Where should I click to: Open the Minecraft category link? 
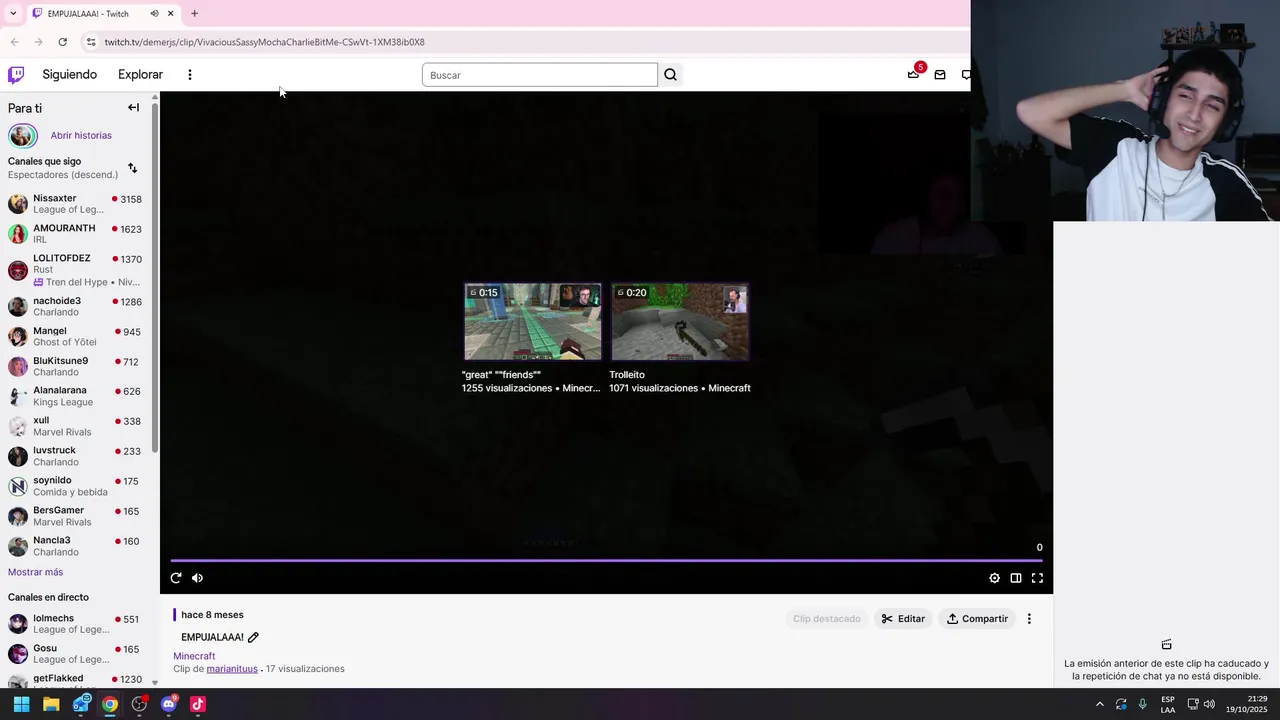coord(194,656)
